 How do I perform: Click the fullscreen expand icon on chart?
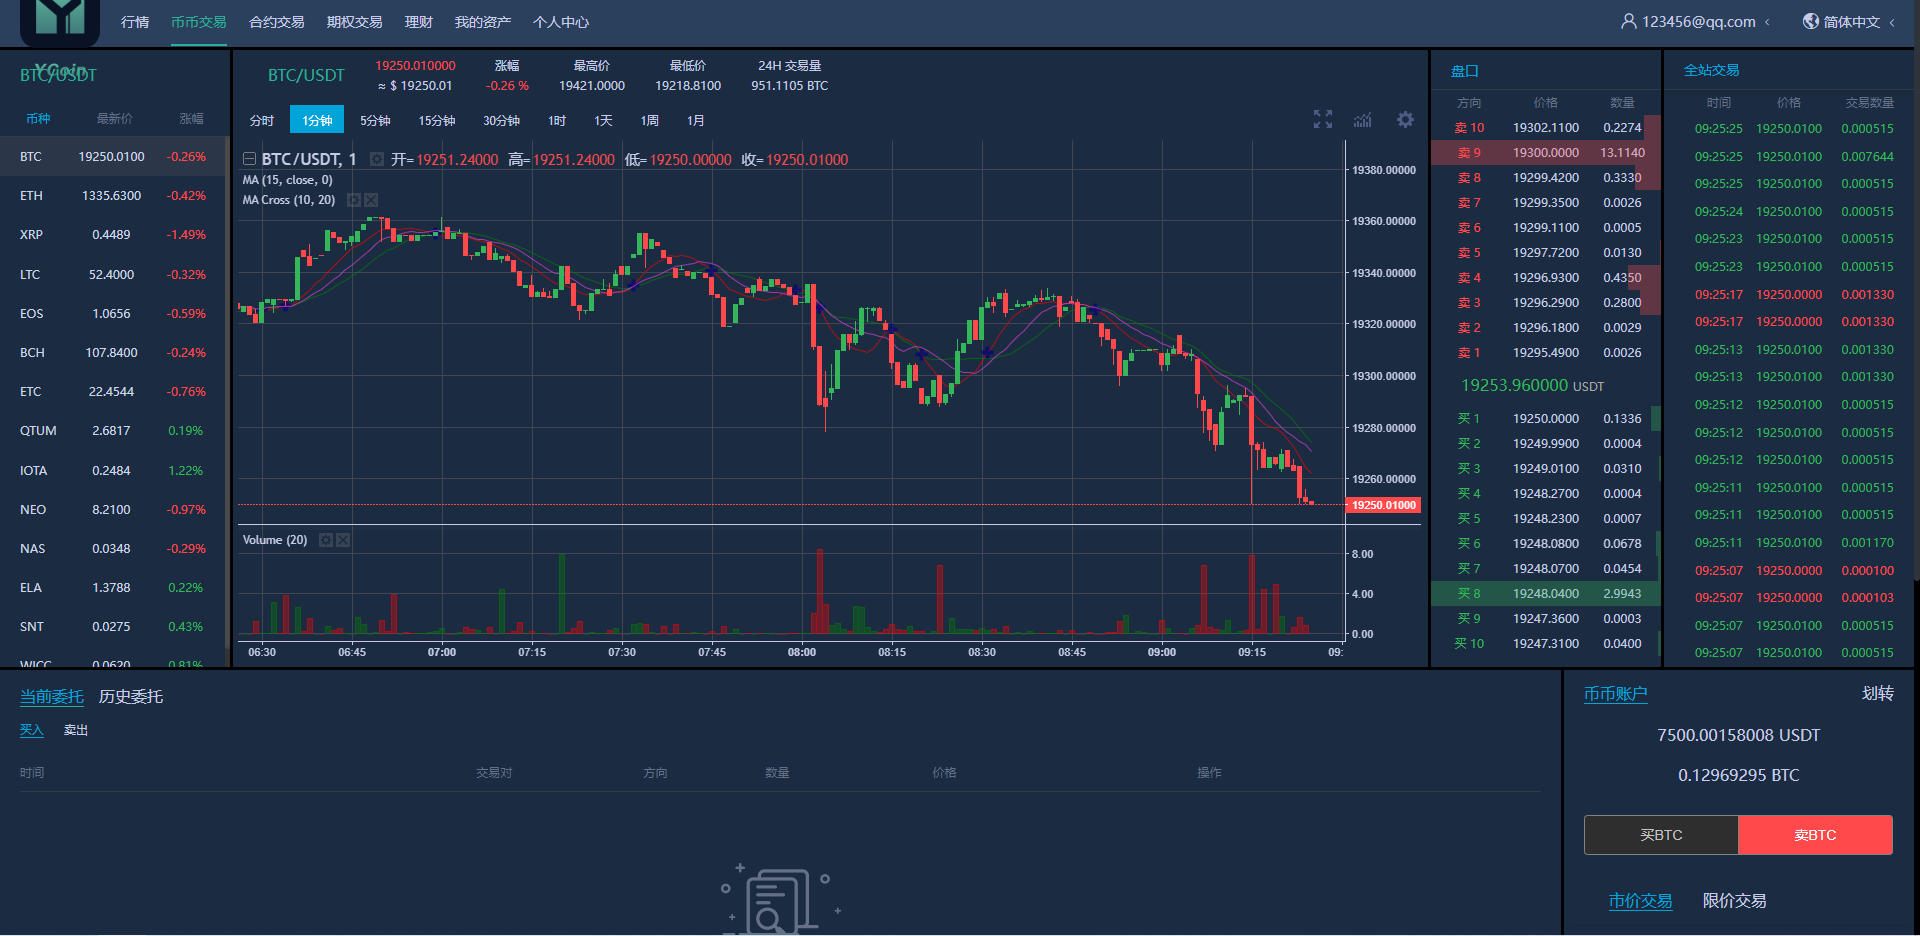coord(1322,119)
